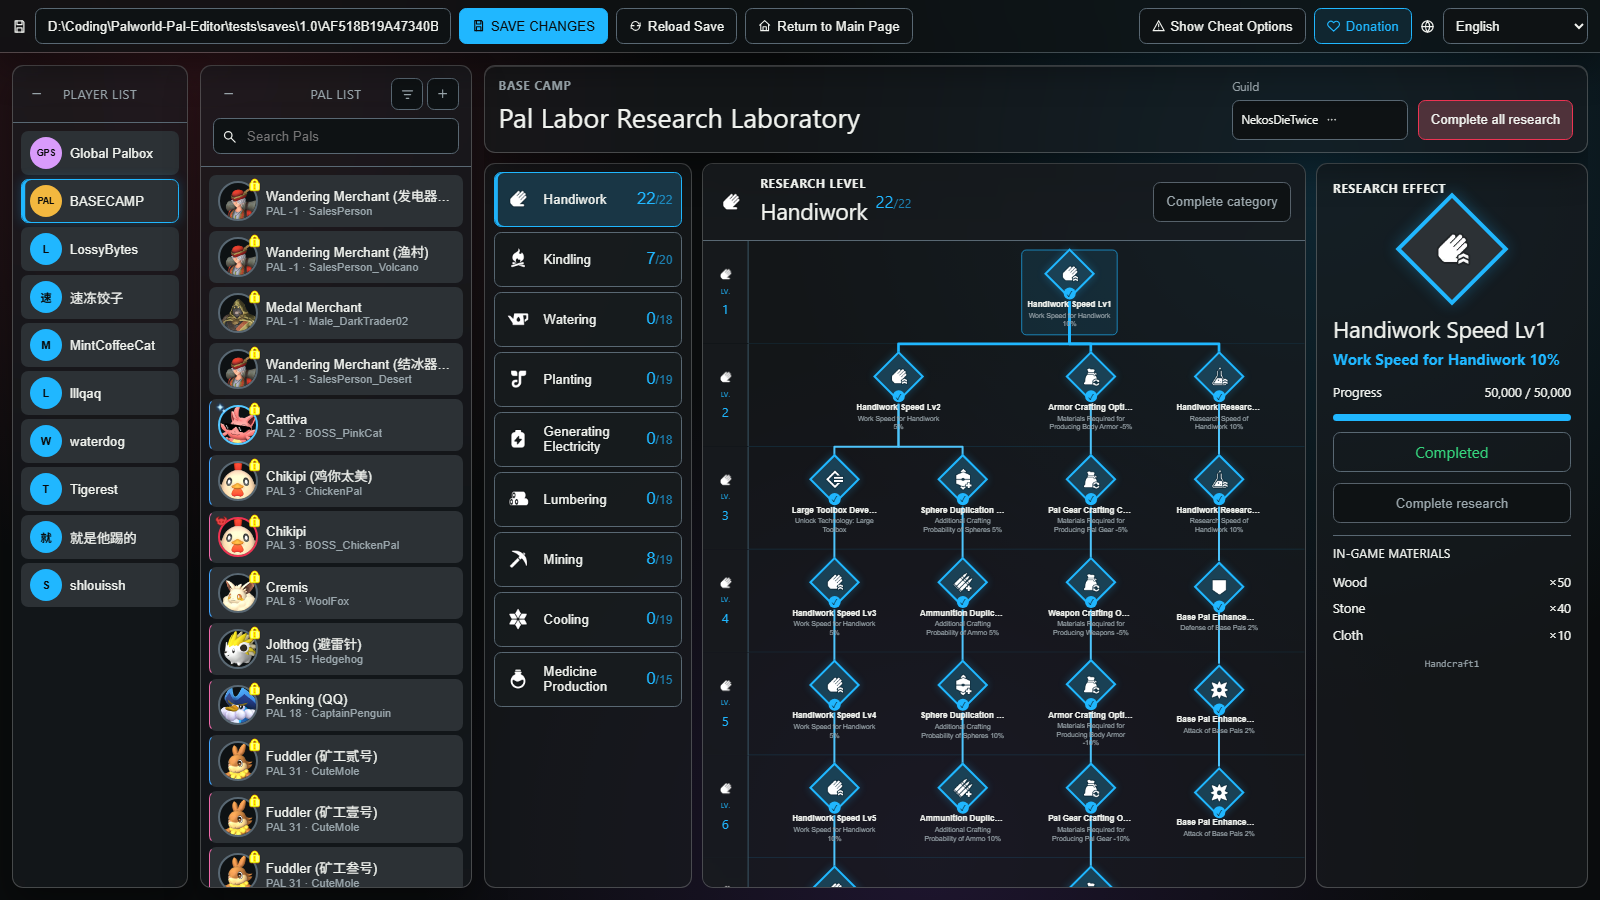Click the research progress bar
Screen dimensions: 1600x900
[x=1451, y=417]
